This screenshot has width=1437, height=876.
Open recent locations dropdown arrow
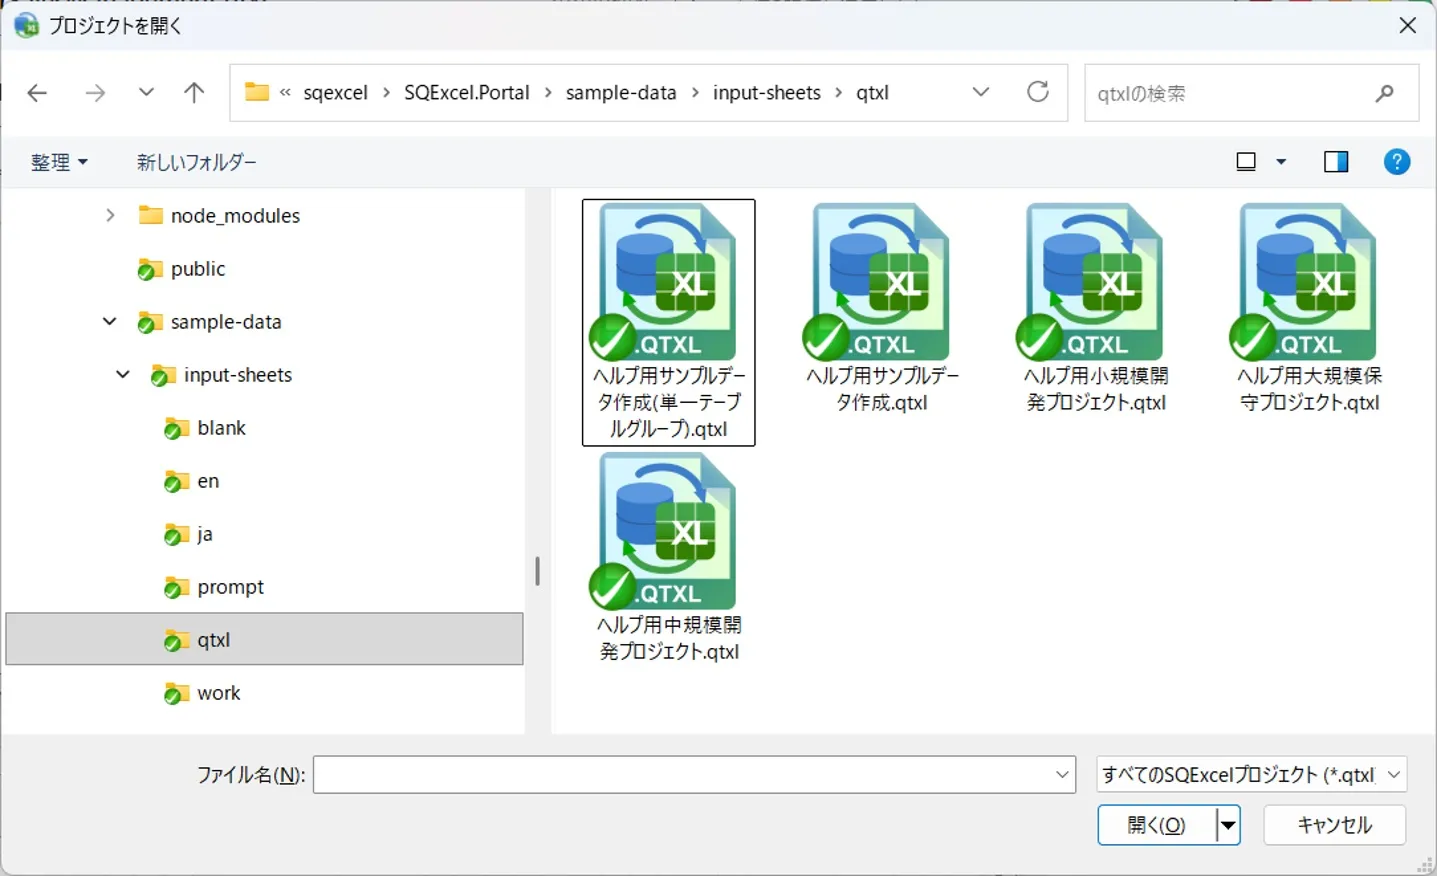(146, 92)
